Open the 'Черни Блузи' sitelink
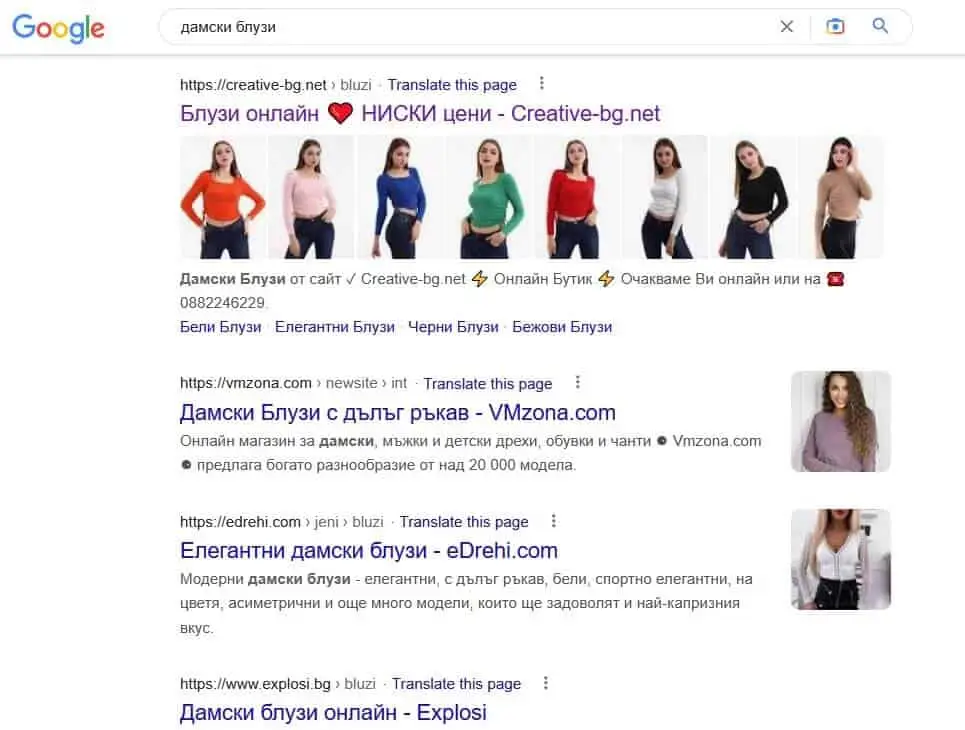Screen dimensions: 965x730 tap(453, 327)
